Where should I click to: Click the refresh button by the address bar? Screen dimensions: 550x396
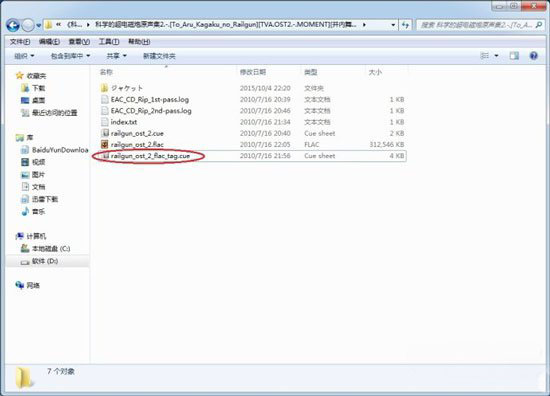[405, 25]
